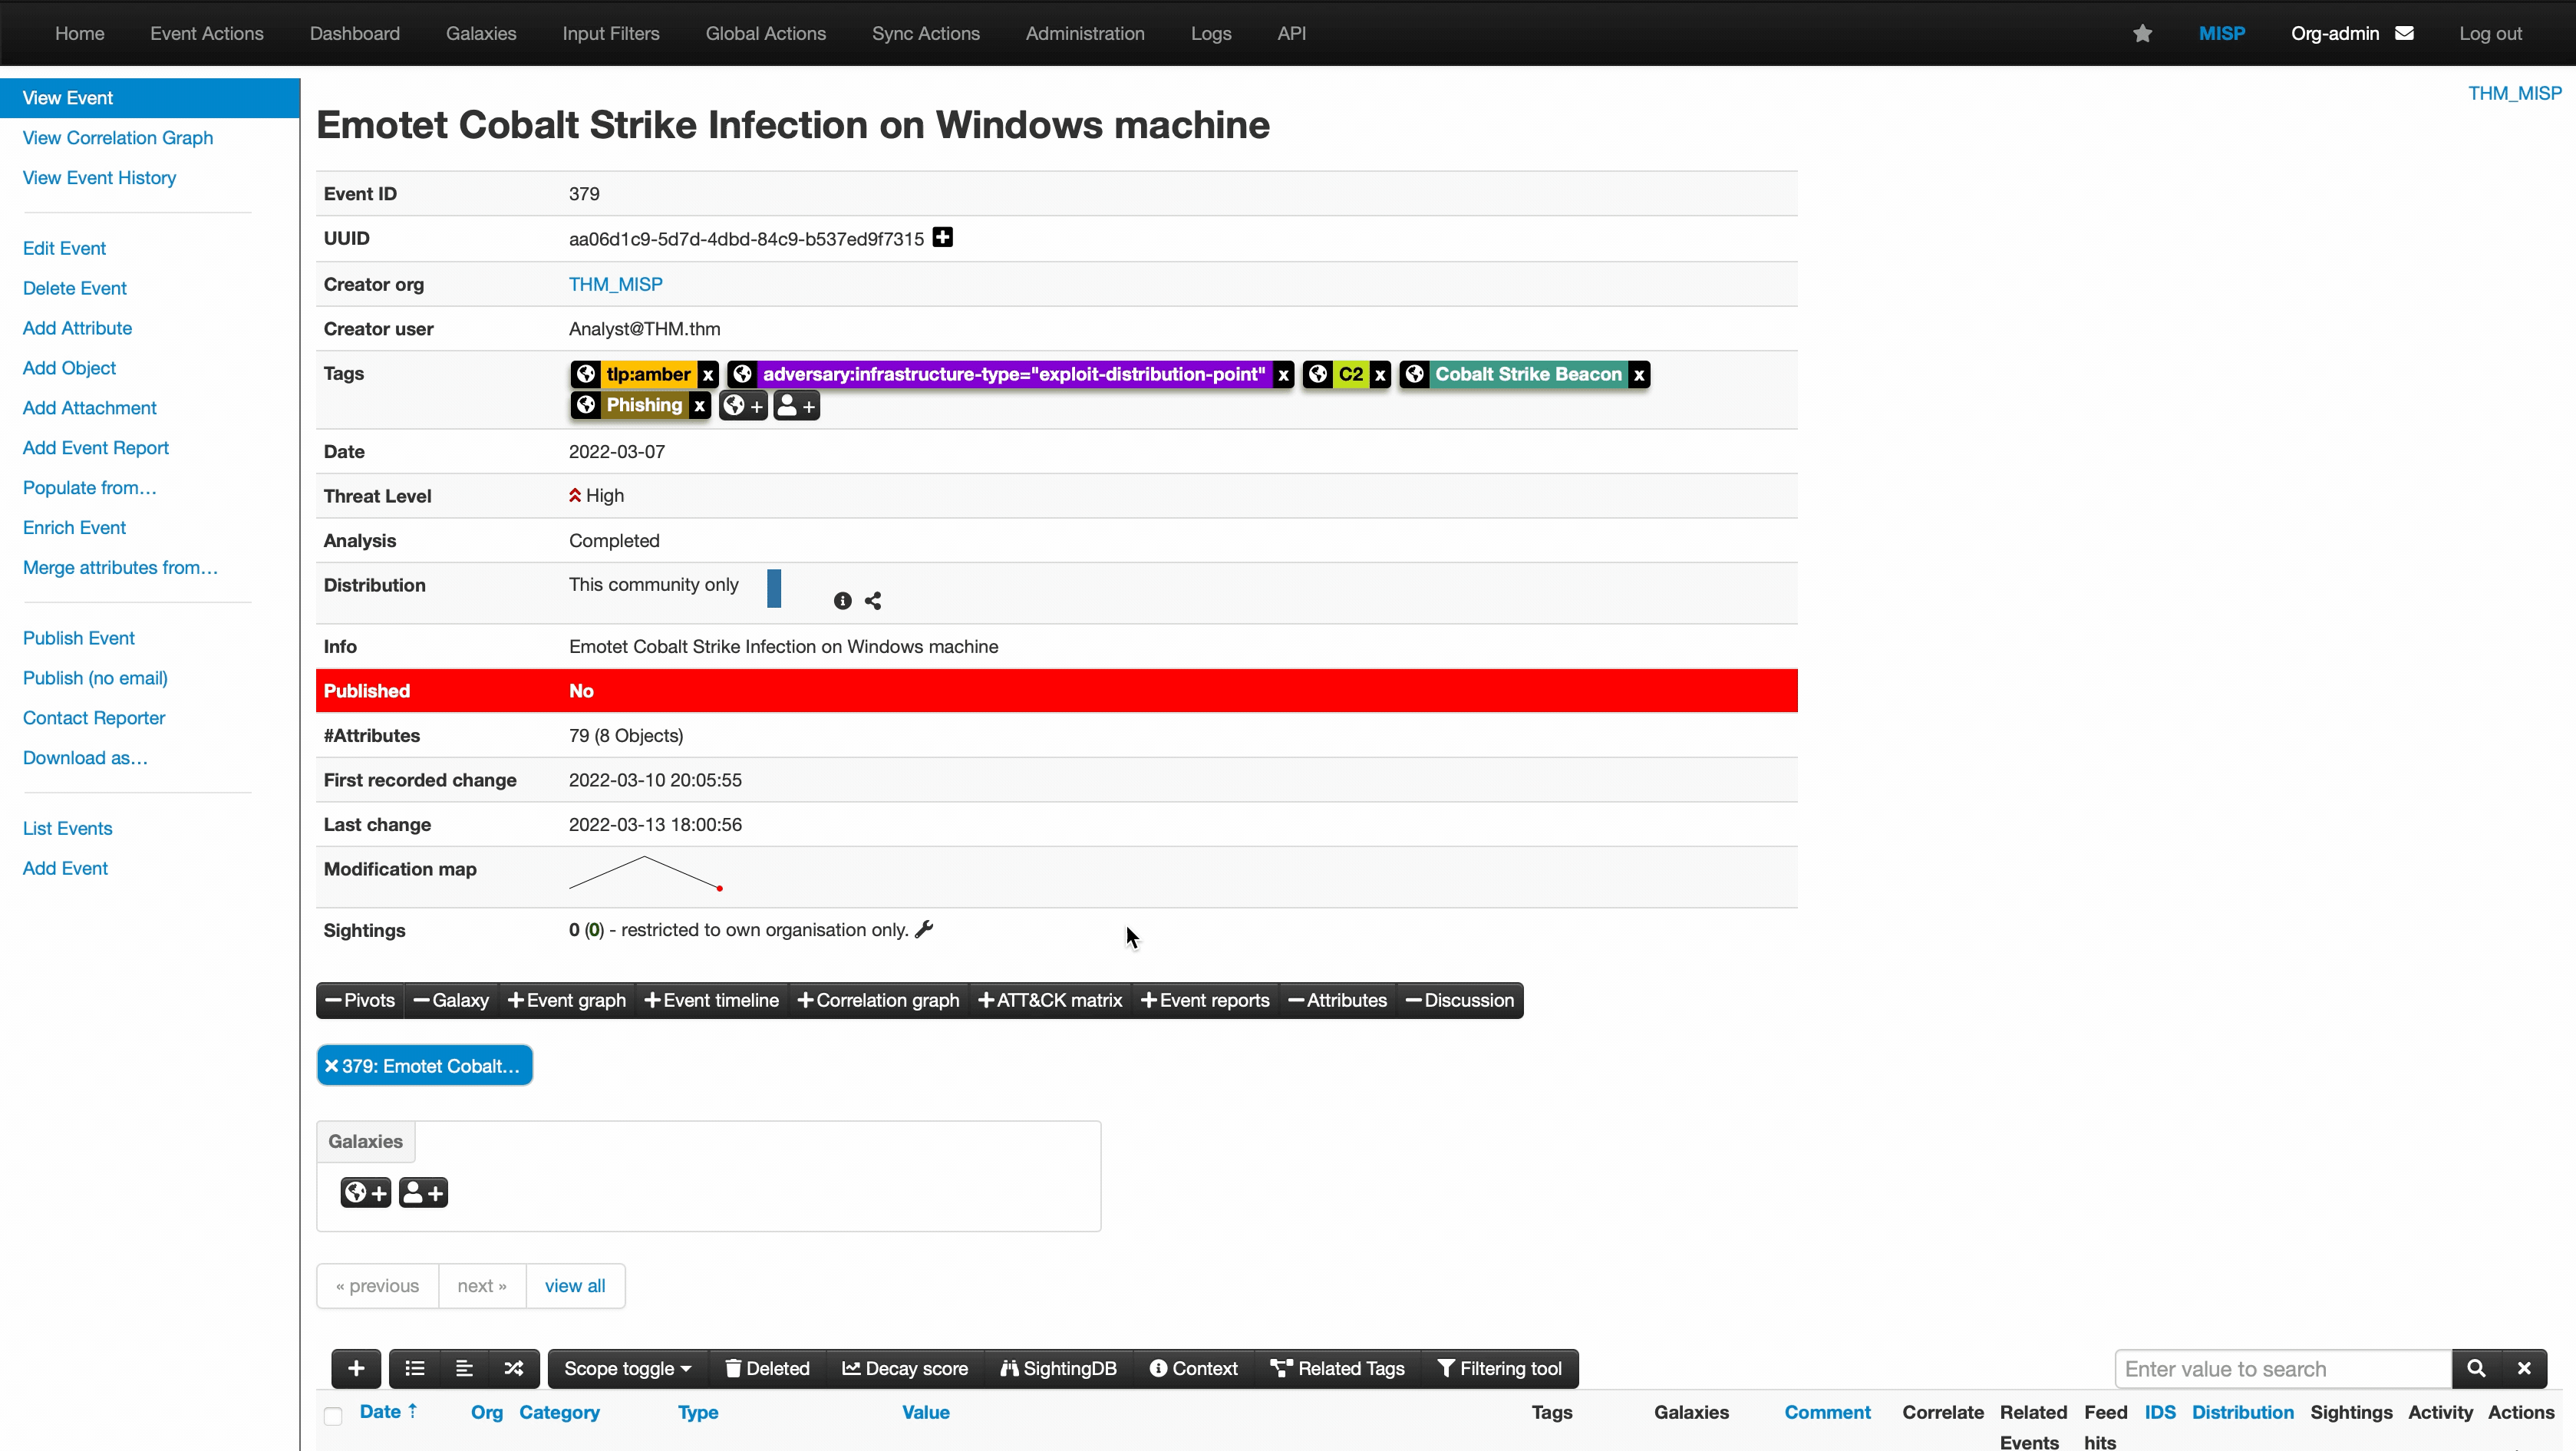Add a local tag in Tags row

click(797, 406)
